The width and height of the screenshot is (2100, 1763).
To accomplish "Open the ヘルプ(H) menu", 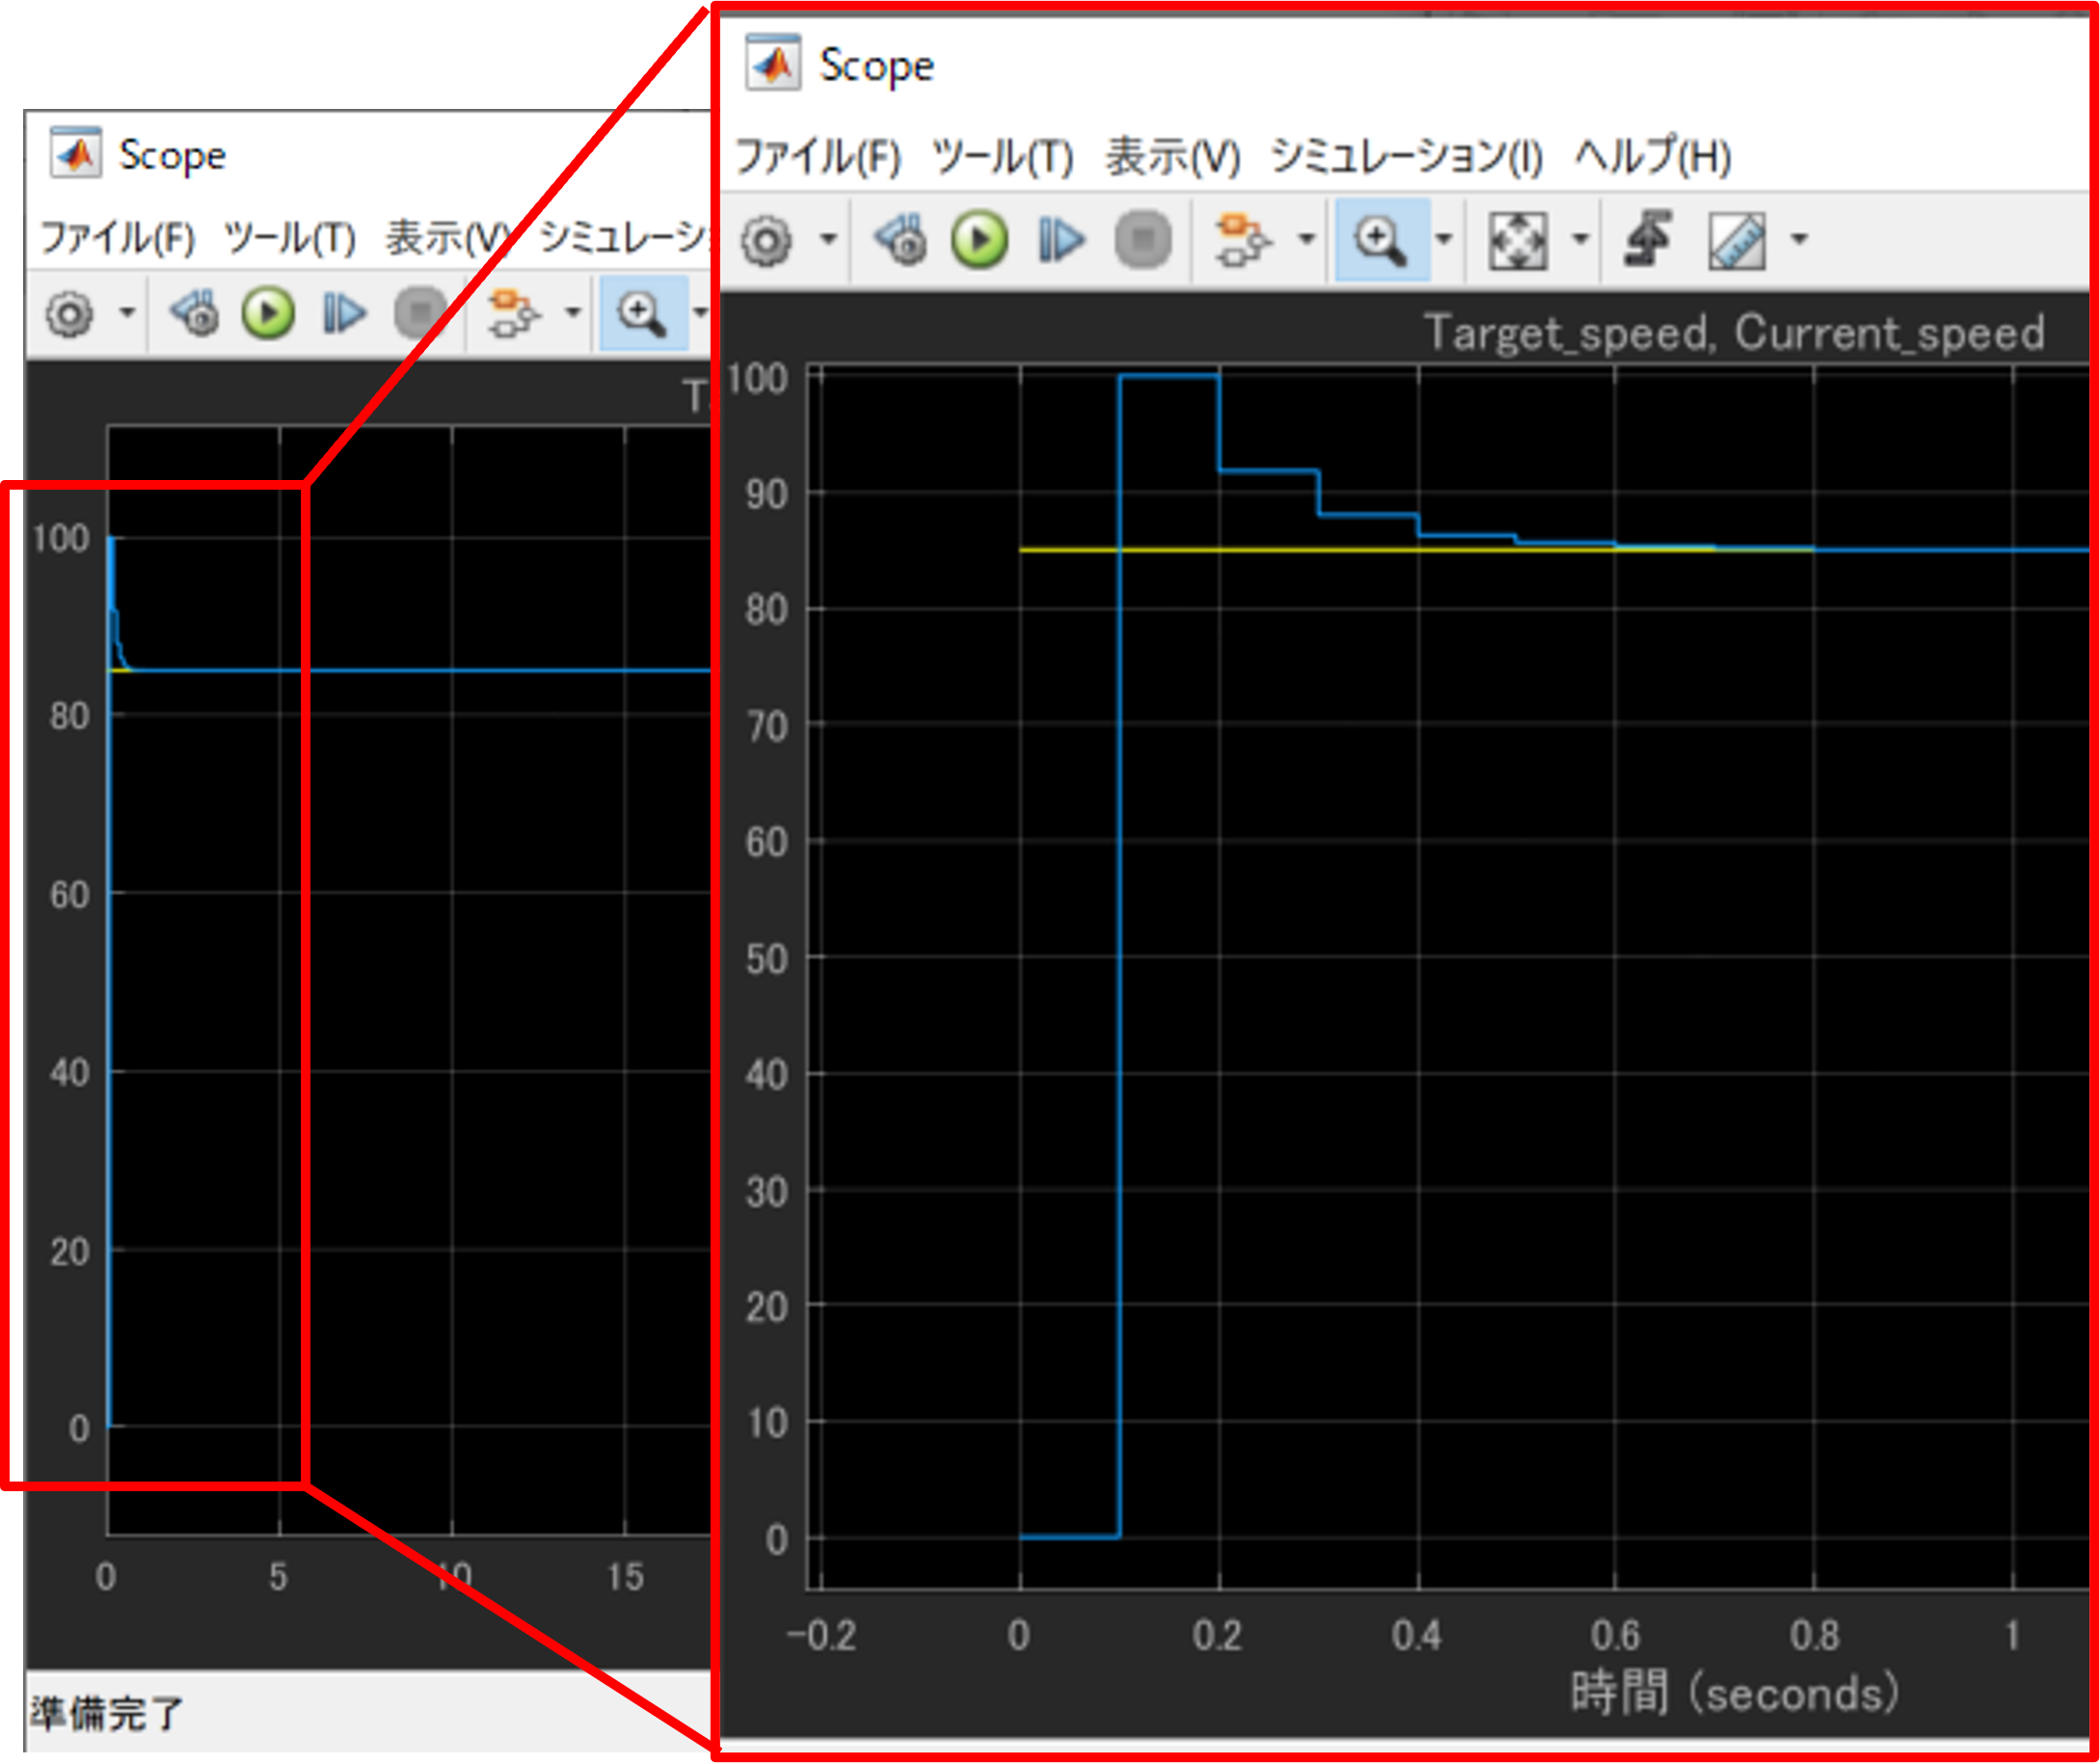I will pos(1652,157).
